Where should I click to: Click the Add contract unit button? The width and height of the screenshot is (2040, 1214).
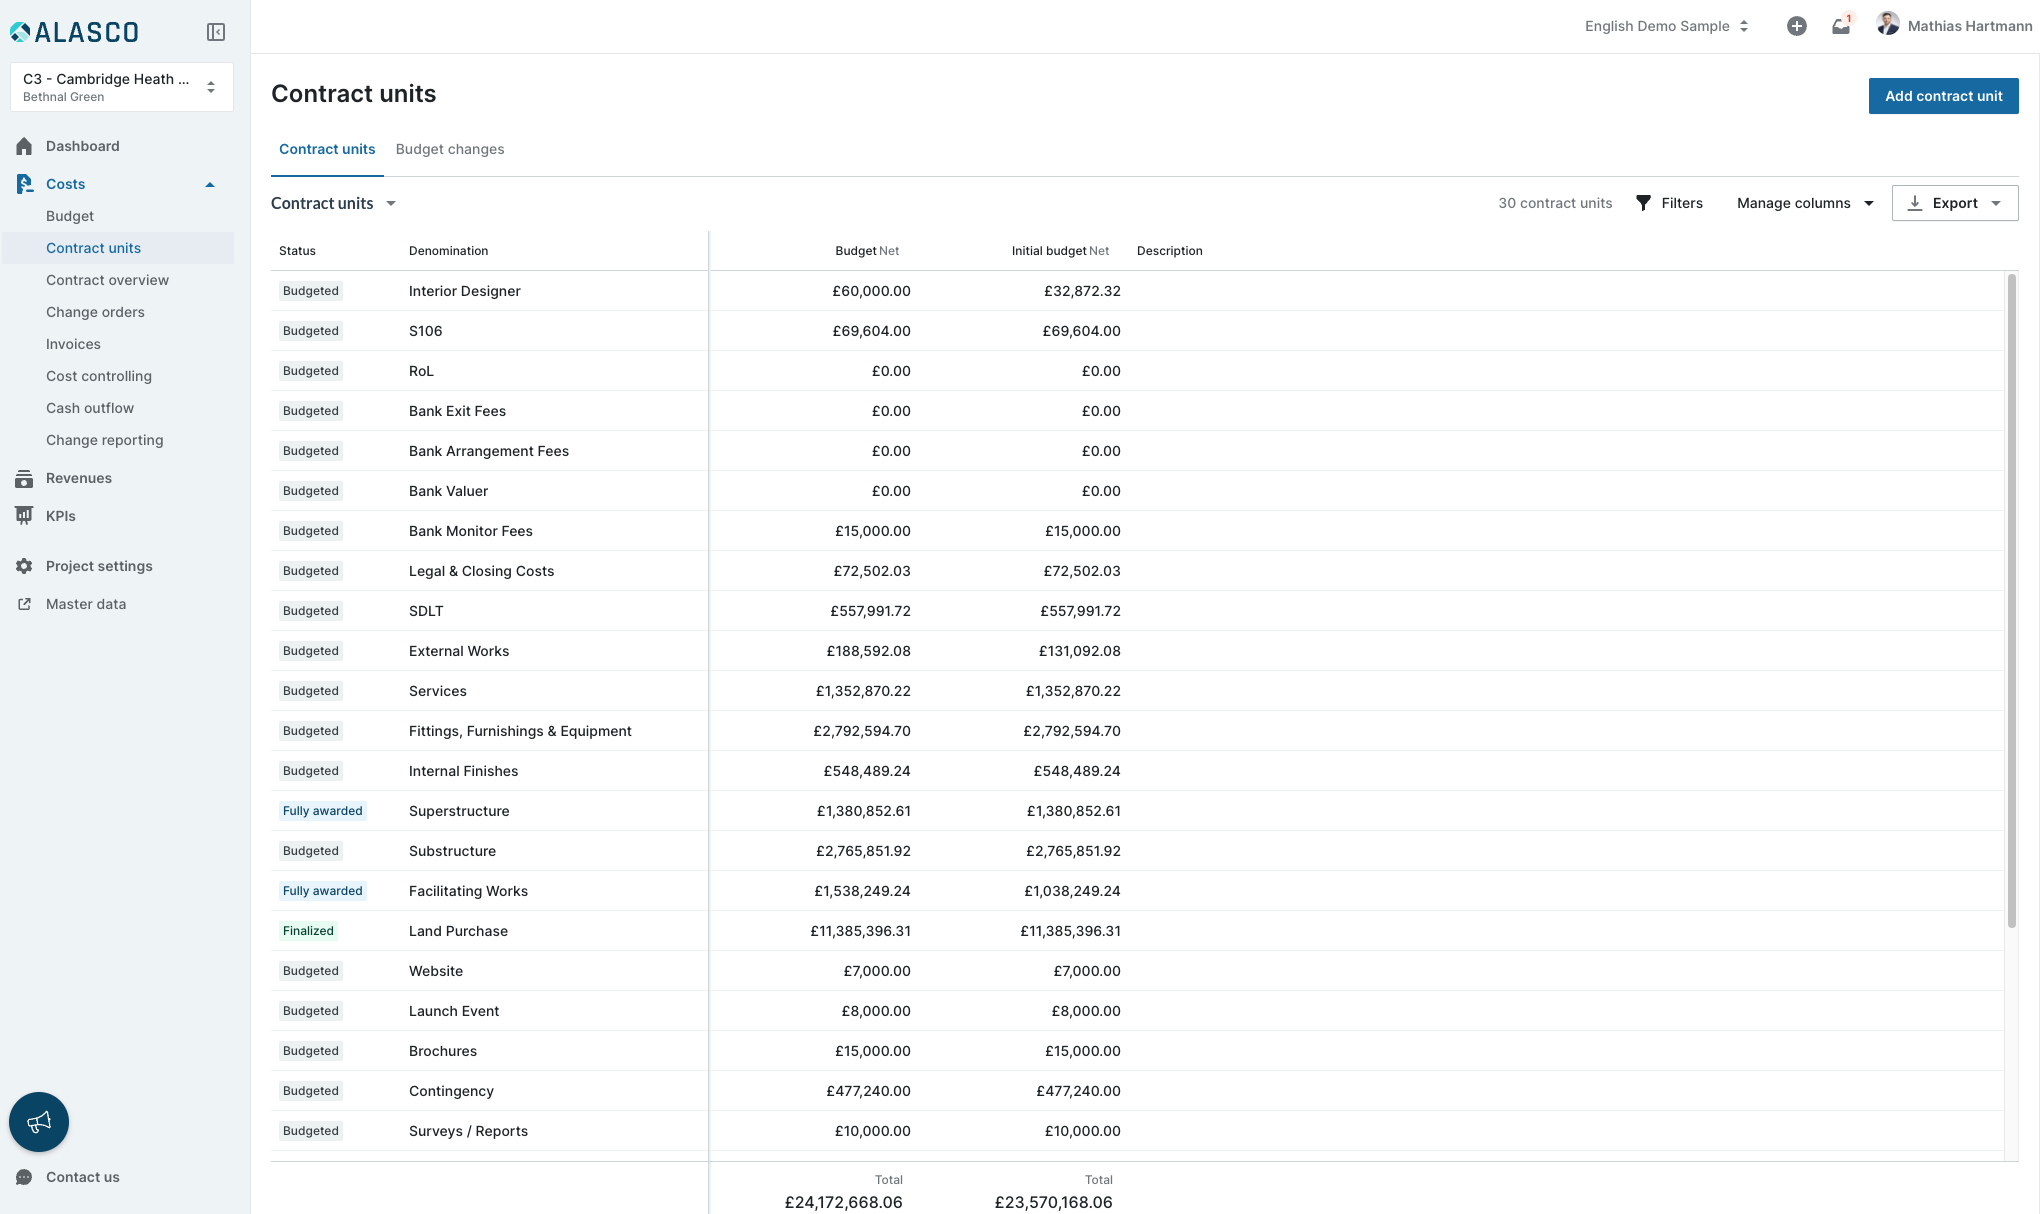(x=1943, y=96)
